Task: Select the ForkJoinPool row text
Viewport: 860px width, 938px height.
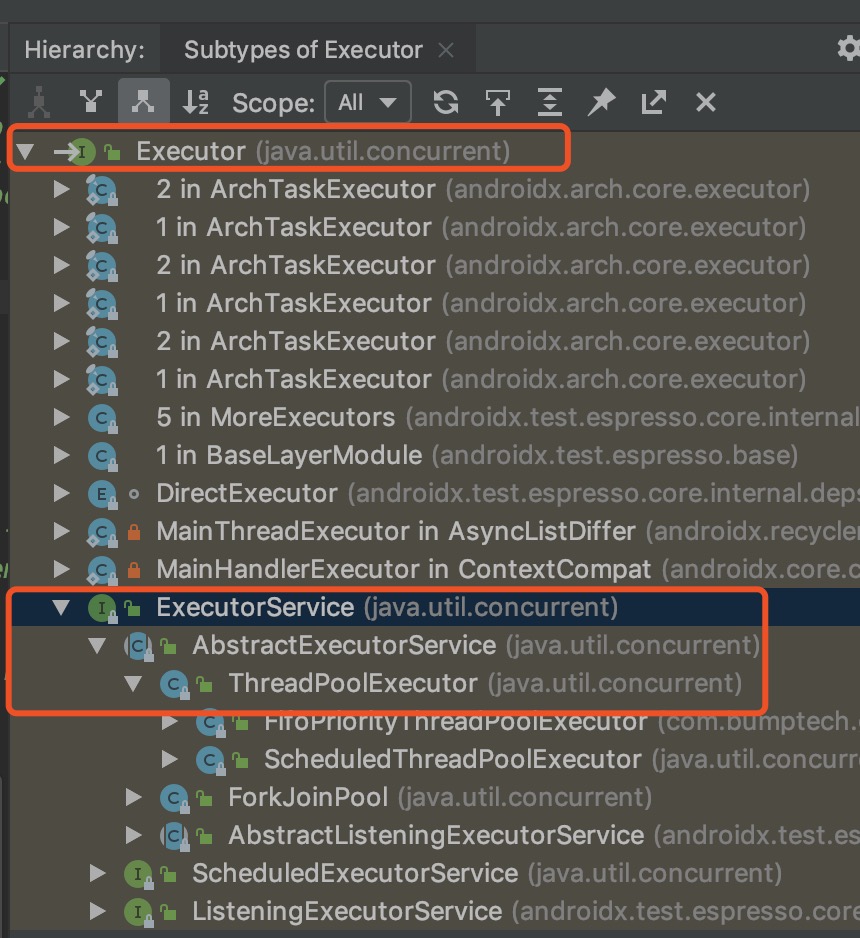Action: pos(440,797)
